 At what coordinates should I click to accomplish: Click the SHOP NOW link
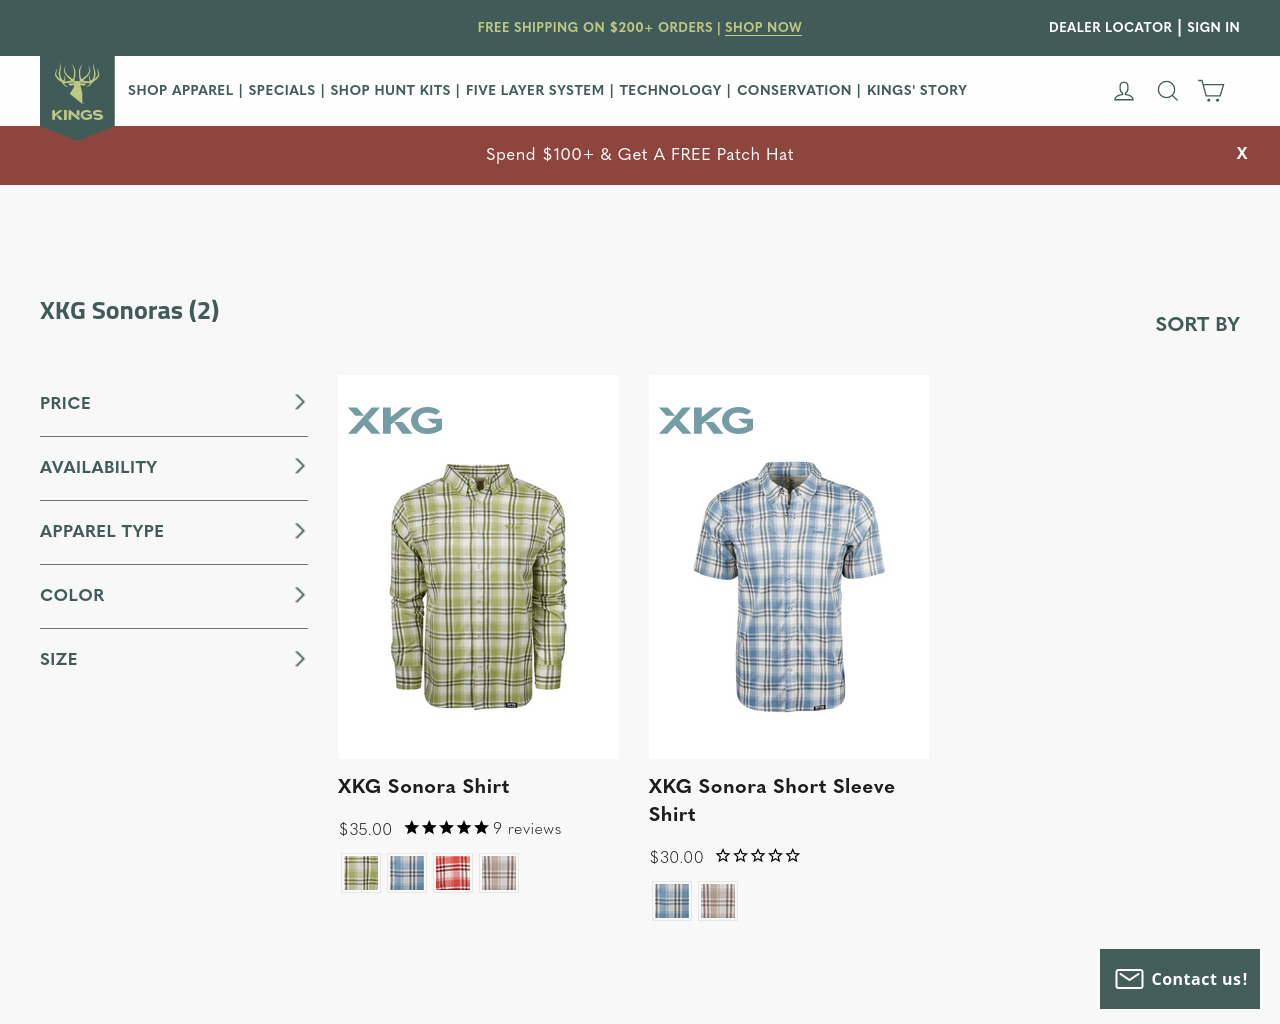[x=763, y=27]
